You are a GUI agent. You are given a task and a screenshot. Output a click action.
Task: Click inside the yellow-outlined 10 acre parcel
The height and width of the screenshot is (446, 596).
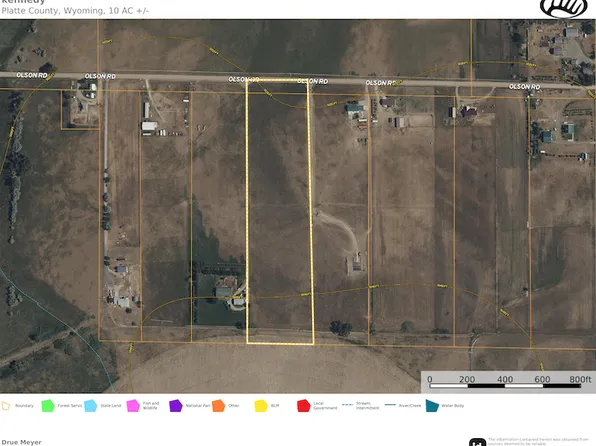click(279, 213)
